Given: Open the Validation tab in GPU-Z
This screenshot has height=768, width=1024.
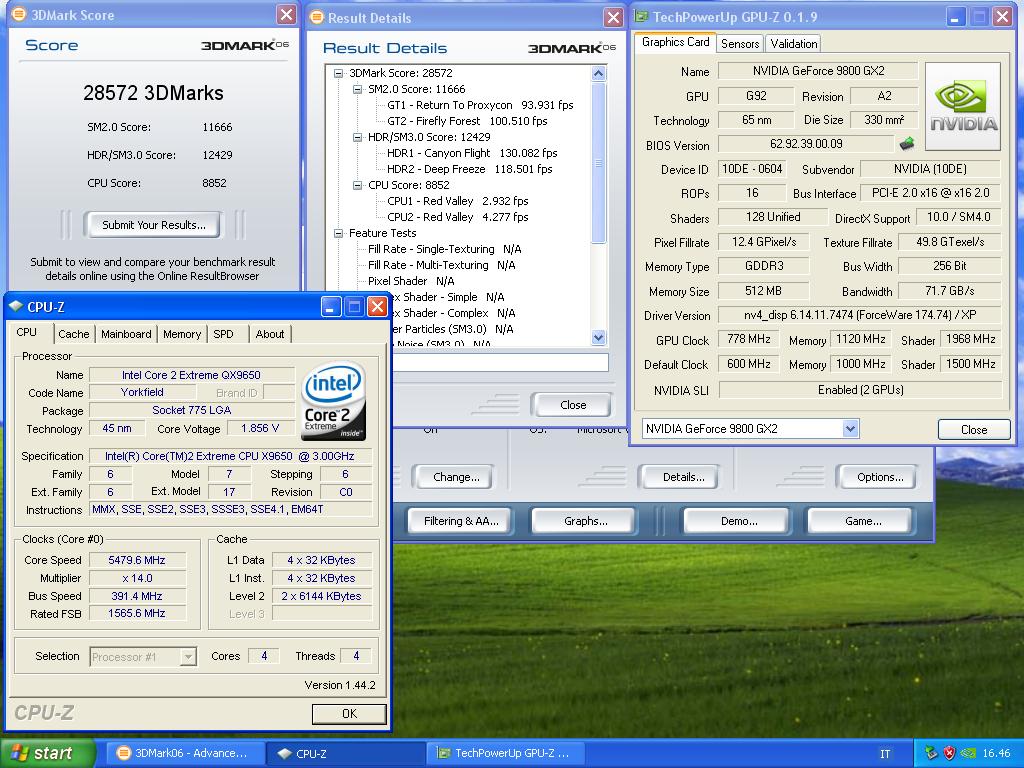Looking at the screenshot, I should pos(793,44).
